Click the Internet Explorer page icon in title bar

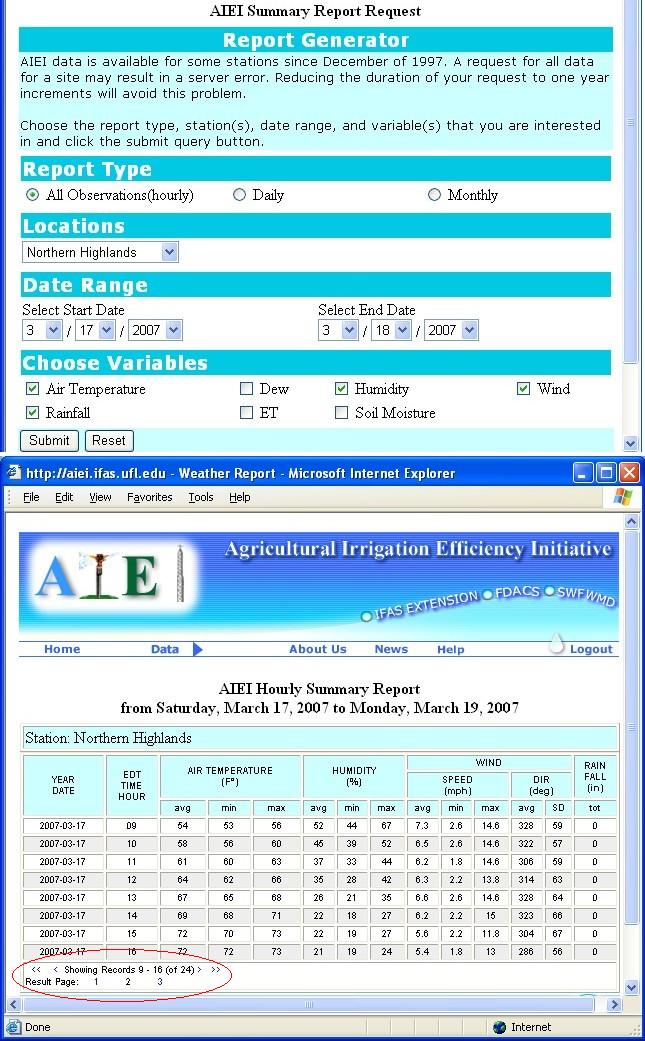pyautogui.click(x=13, y=473)
